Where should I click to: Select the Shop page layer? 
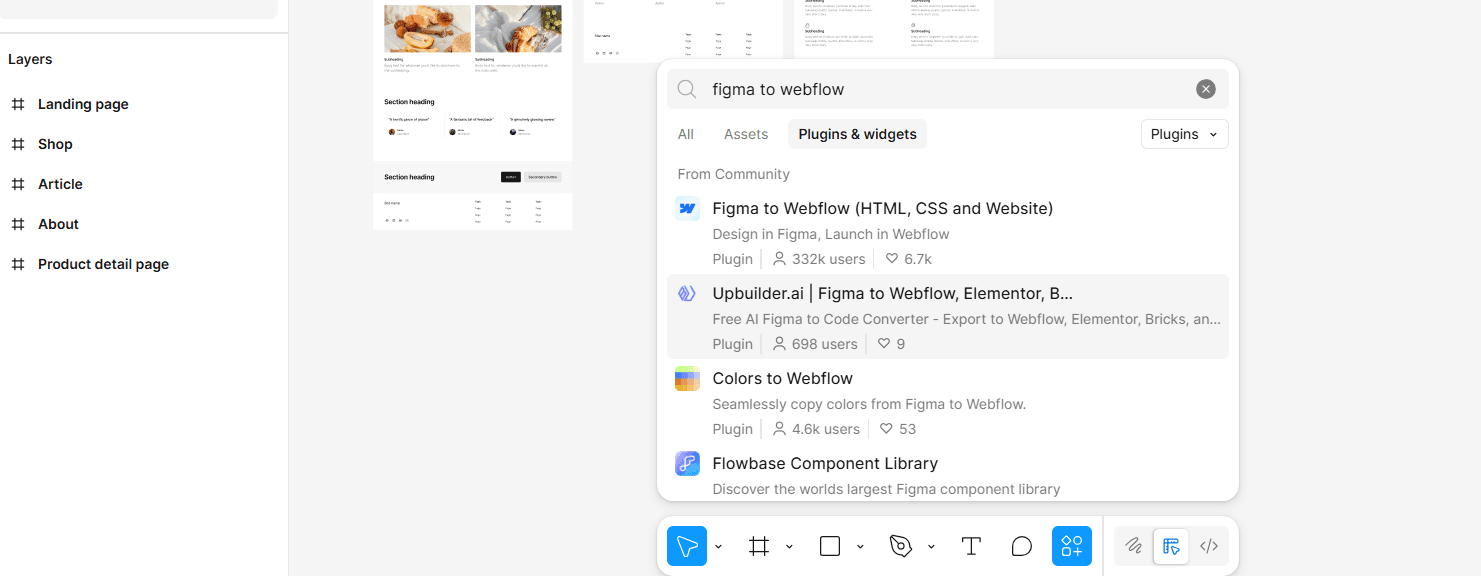pos(55,143)
